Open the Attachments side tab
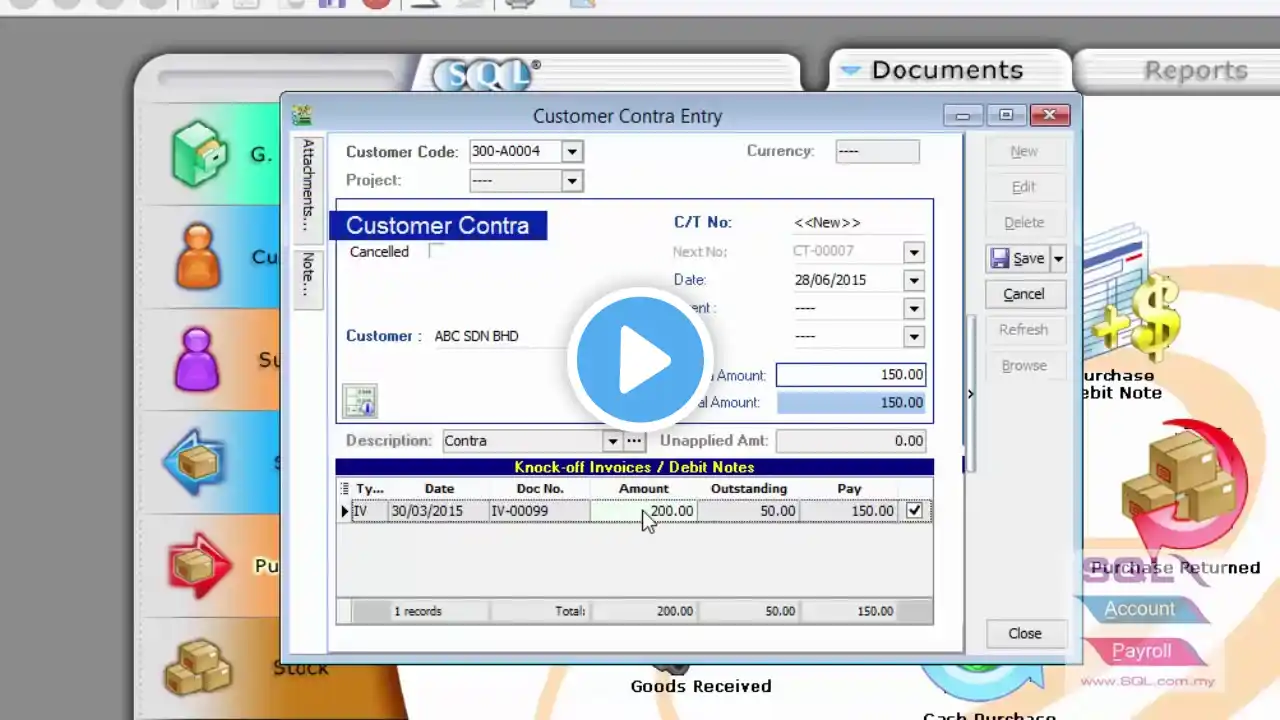This screenshot has height=720, width=1280. click(x=308, y=185)
